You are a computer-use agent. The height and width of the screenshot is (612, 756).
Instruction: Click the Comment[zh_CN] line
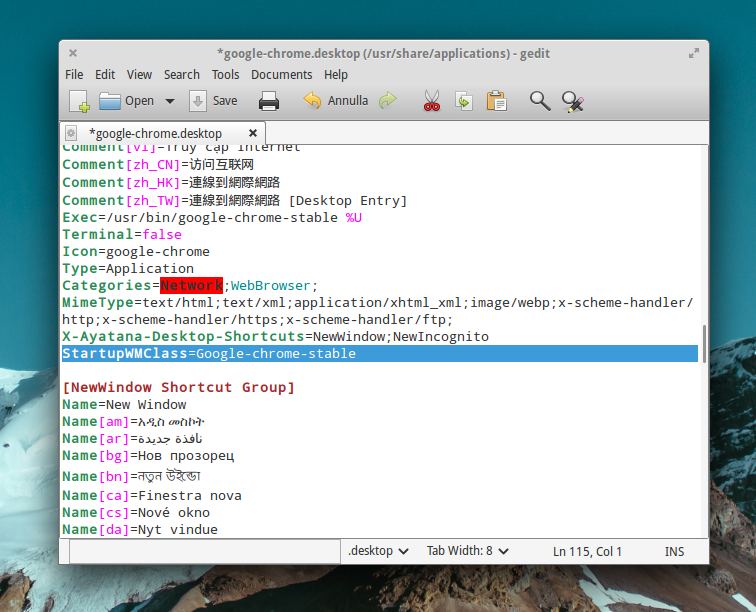[x=158, y=164]
